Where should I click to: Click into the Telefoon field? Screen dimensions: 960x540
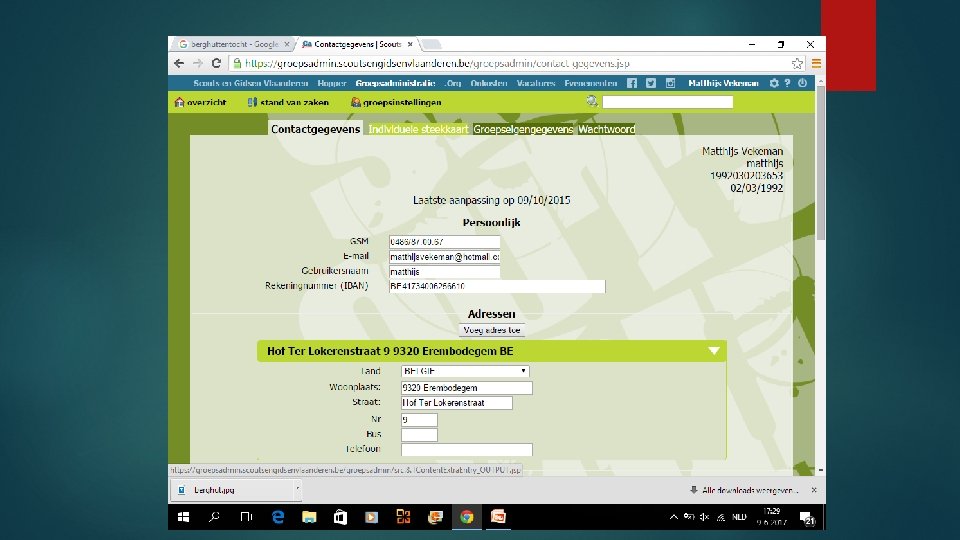point(467,449)
